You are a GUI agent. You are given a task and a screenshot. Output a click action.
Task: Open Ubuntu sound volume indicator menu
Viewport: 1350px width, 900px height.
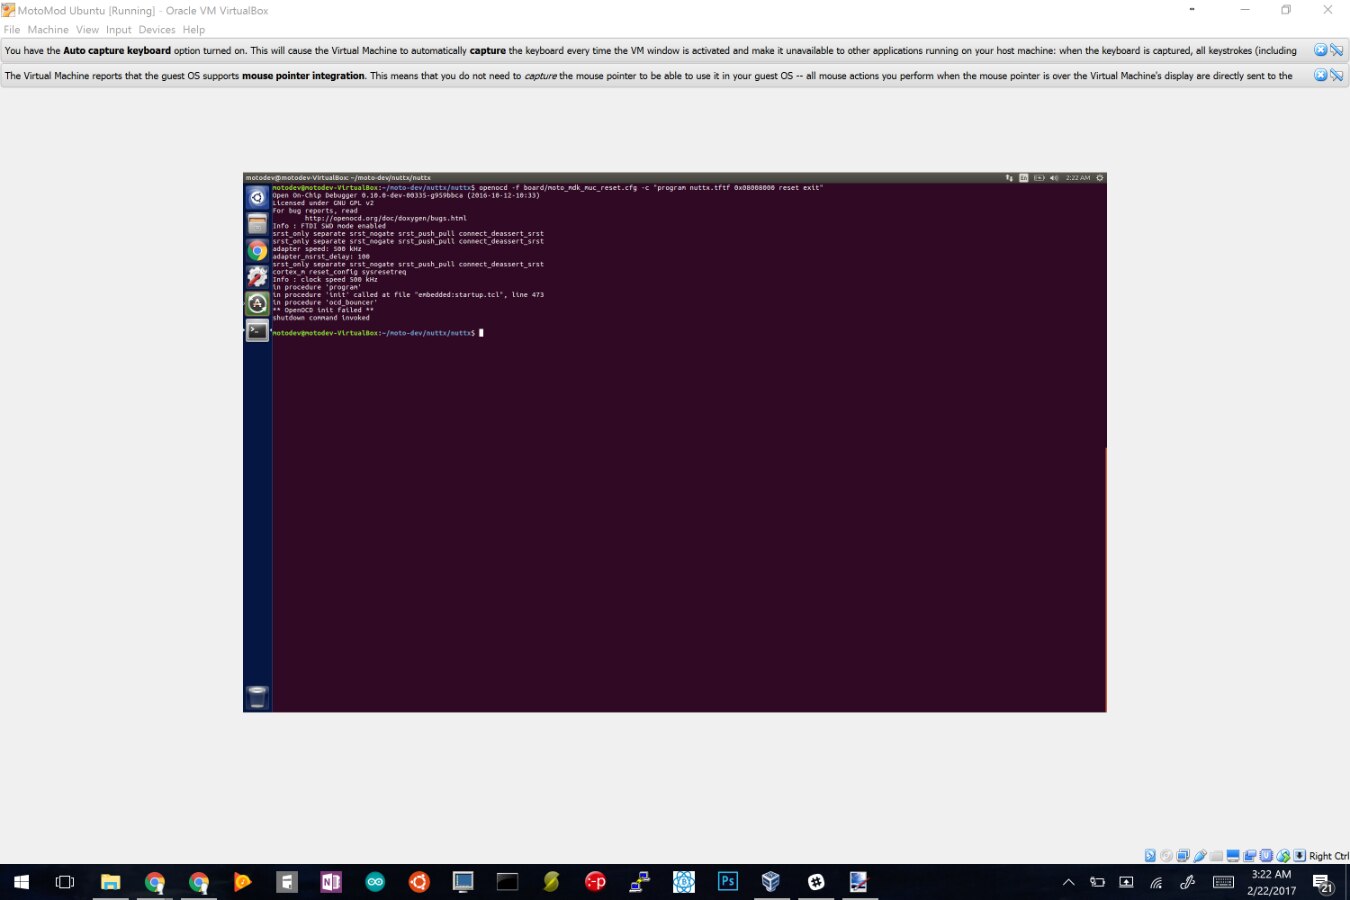(1053, 178)
